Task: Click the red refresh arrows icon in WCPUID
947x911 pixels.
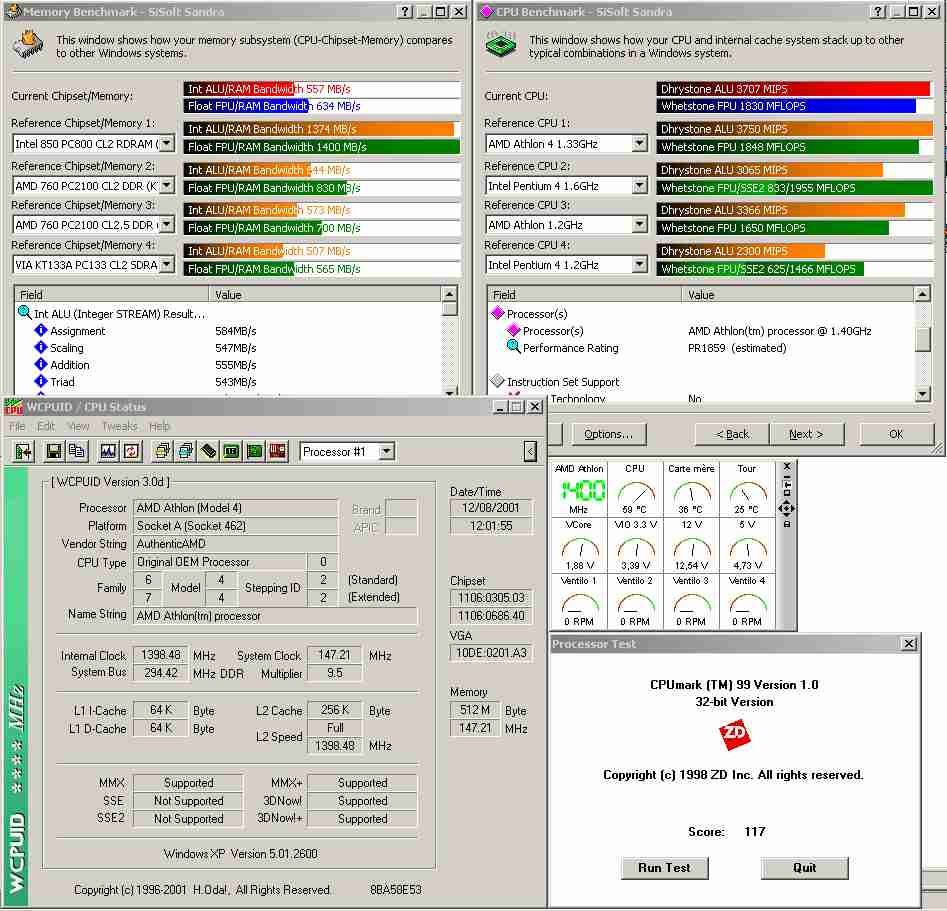Action: pos(132,451)
